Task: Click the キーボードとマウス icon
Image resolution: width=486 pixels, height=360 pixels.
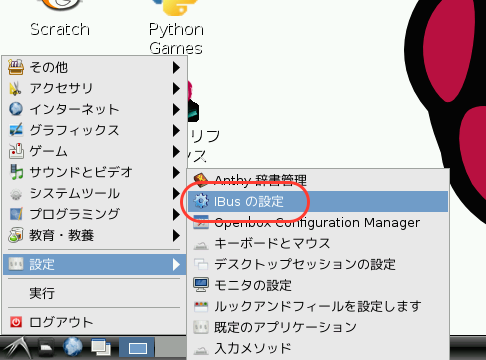Action: pos(201,246)
